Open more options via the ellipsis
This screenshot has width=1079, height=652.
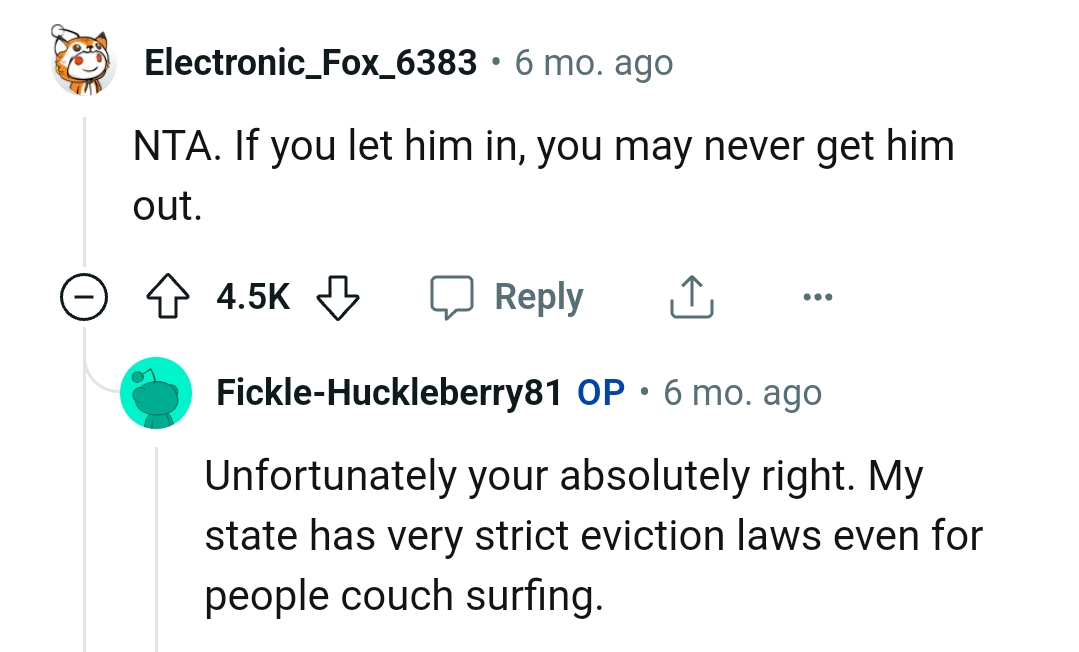click(818, 296)
